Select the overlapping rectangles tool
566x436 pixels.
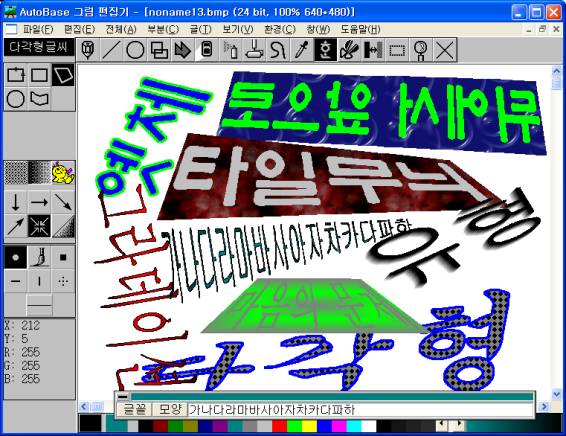(159, 50)
